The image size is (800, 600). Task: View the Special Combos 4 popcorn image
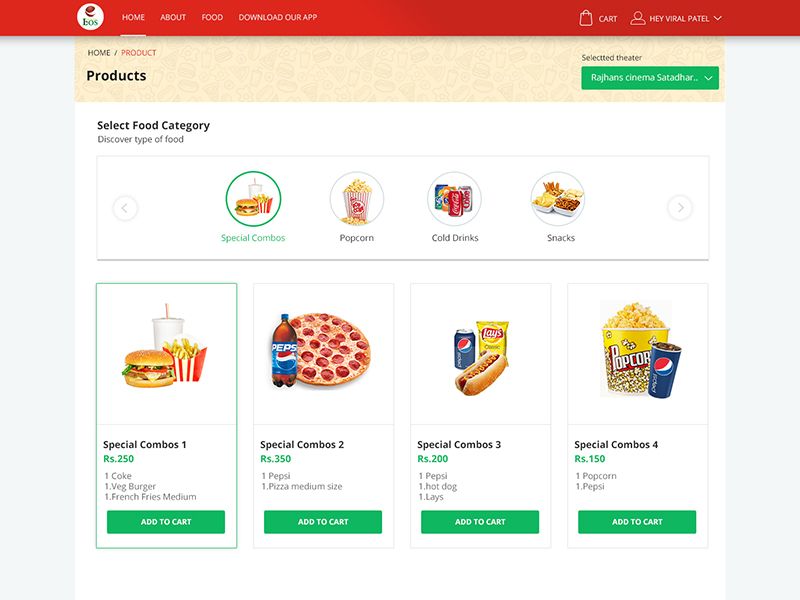[x=640, y=350]
